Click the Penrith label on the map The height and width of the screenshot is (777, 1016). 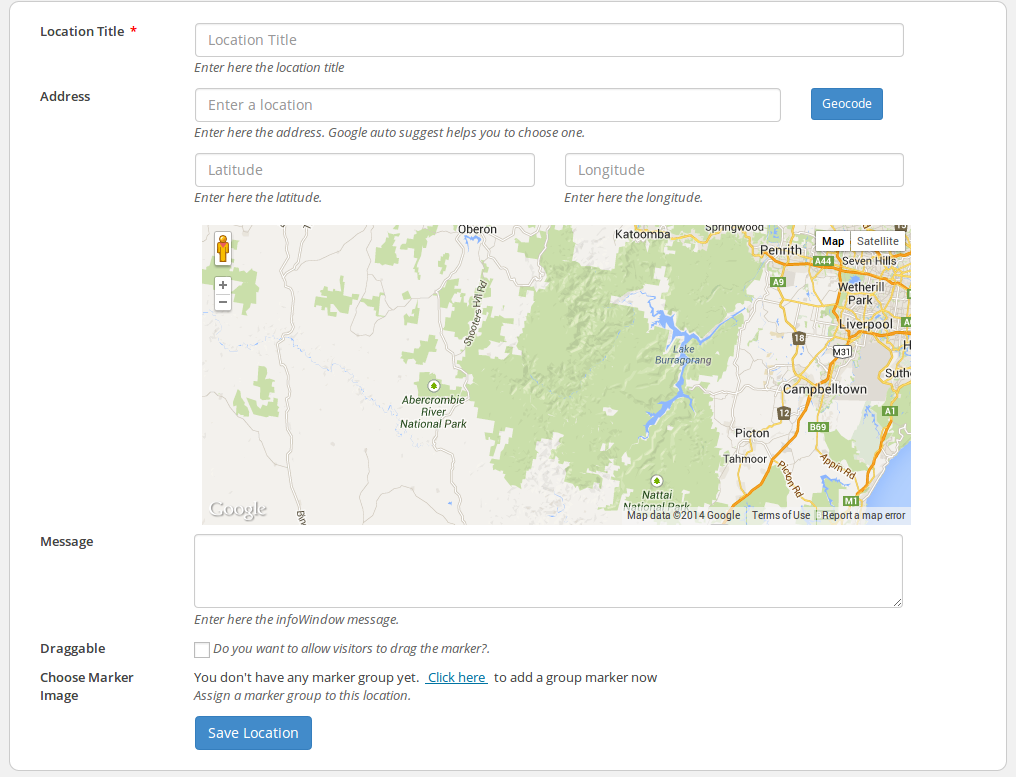(x=781, y=250)
